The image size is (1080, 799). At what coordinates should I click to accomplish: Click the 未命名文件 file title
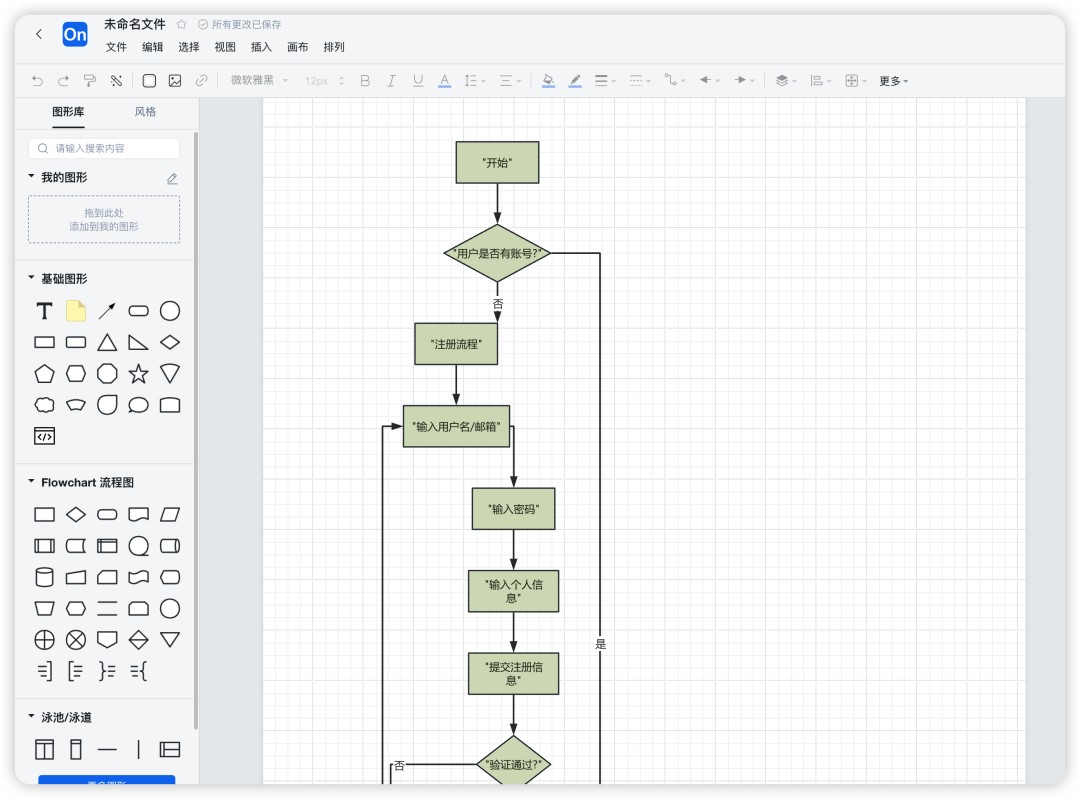(x=135, y=24)
